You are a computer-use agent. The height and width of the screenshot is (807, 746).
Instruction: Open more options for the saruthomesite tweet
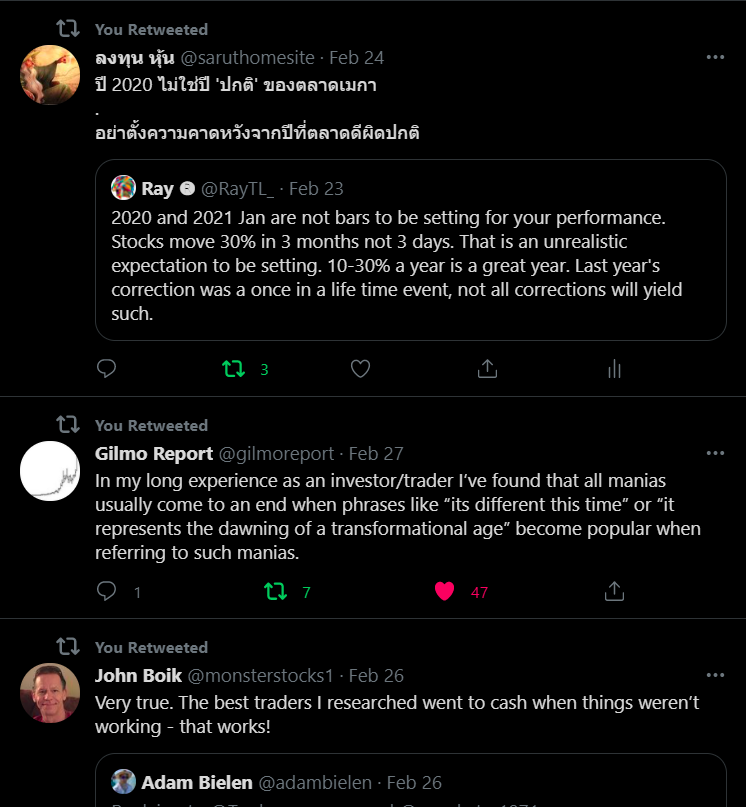pyautogui.click(x=715, y=57)
